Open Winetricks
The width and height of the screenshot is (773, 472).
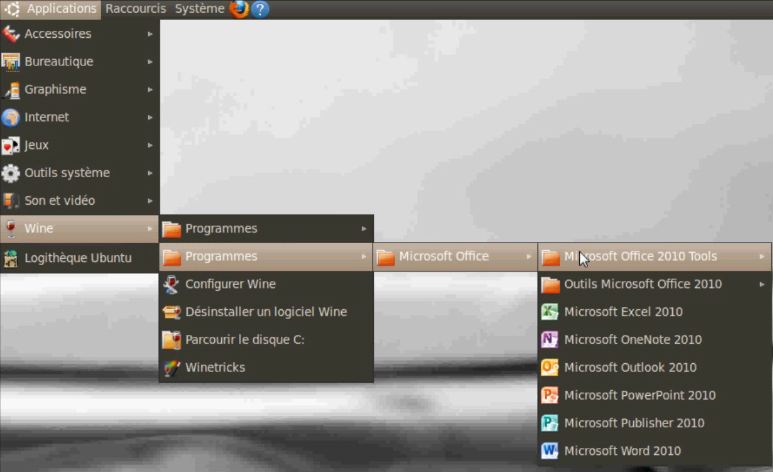pos(266,367)
